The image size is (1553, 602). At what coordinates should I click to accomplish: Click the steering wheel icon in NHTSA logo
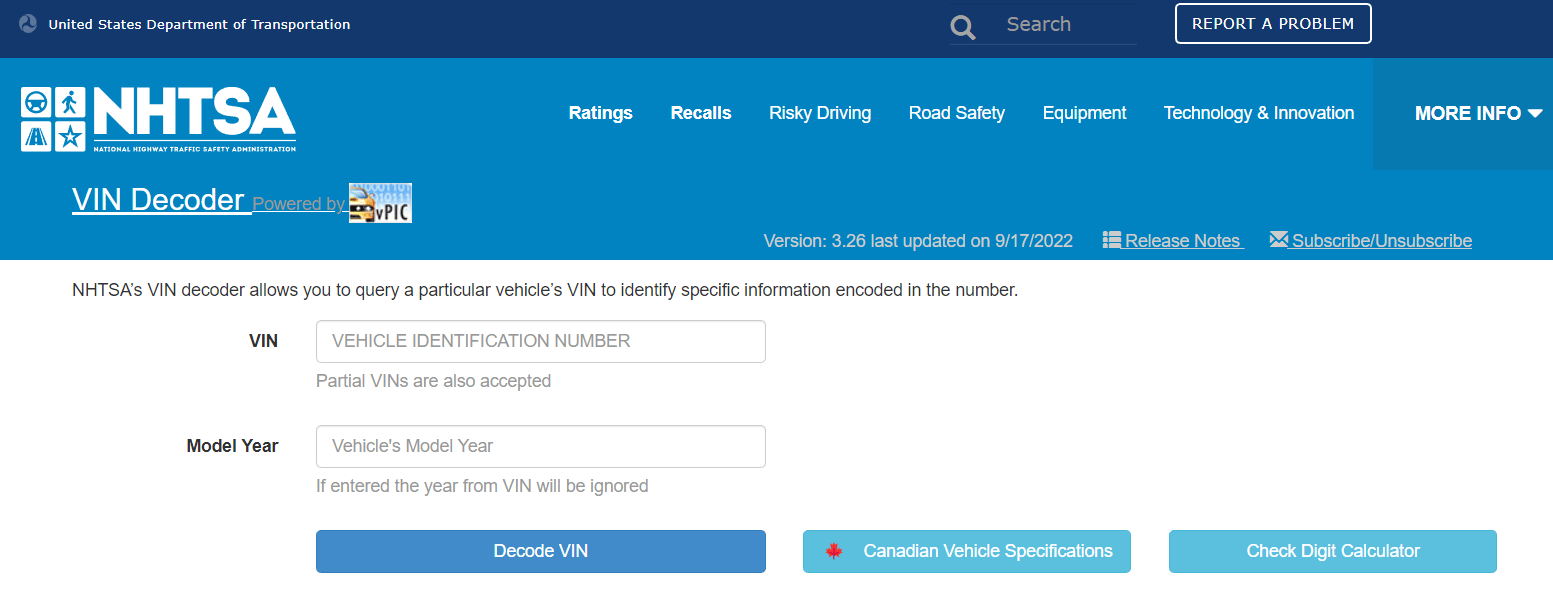click(37, 102)
